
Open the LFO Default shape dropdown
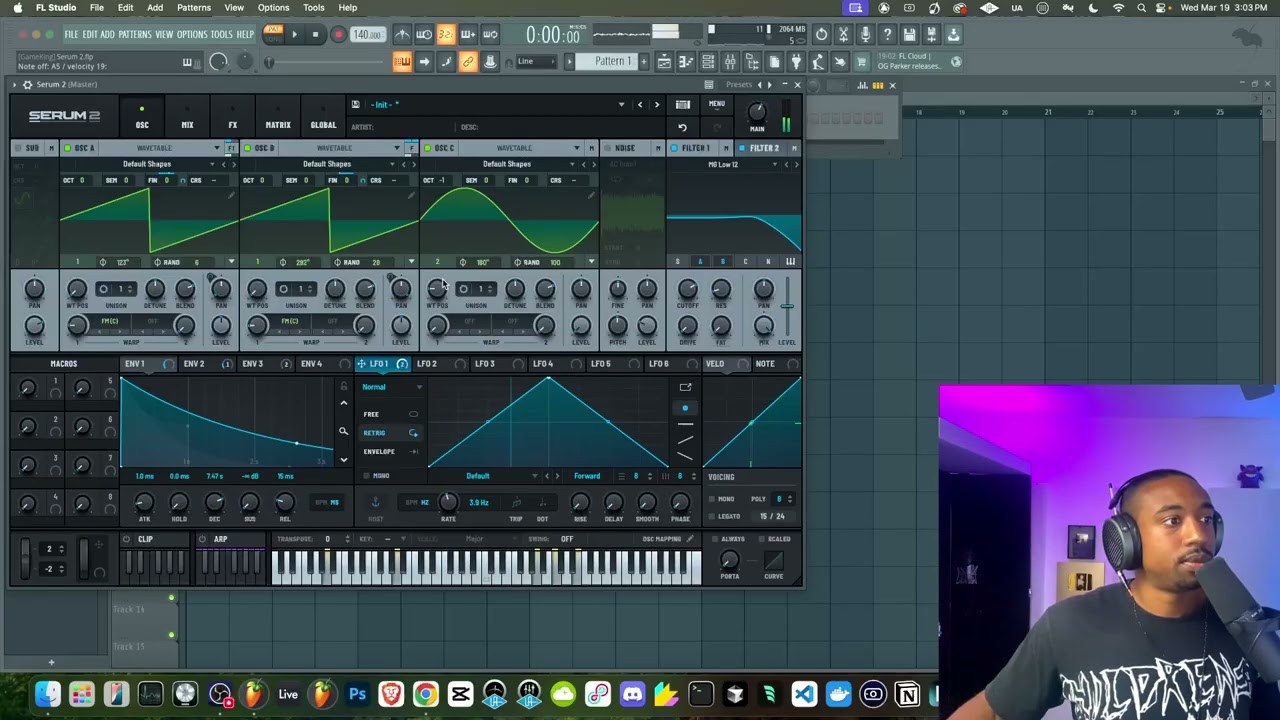(485, 476)
